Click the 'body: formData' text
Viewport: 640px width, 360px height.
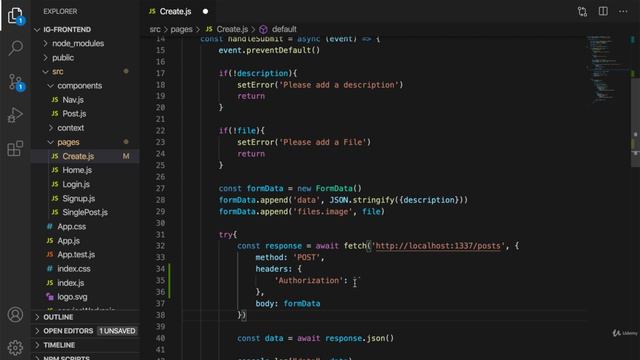point(288,304)
